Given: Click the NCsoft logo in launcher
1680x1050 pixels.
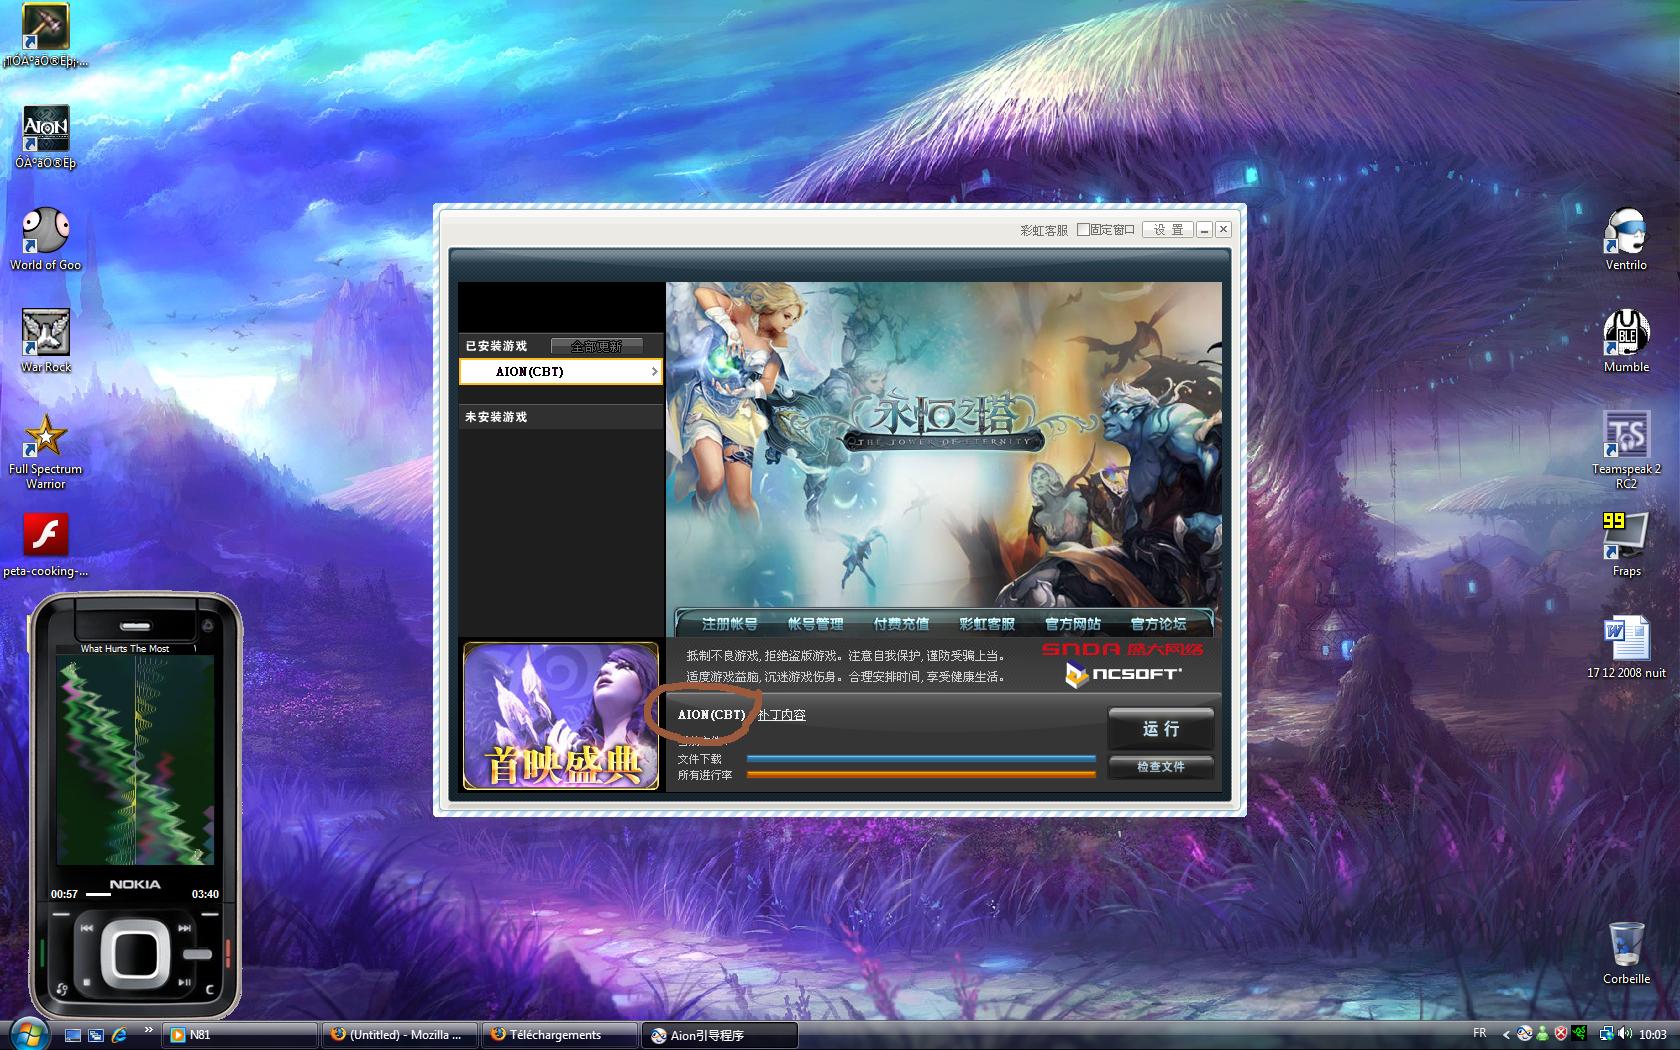Looking at the screenshot, I should 1123,675.
